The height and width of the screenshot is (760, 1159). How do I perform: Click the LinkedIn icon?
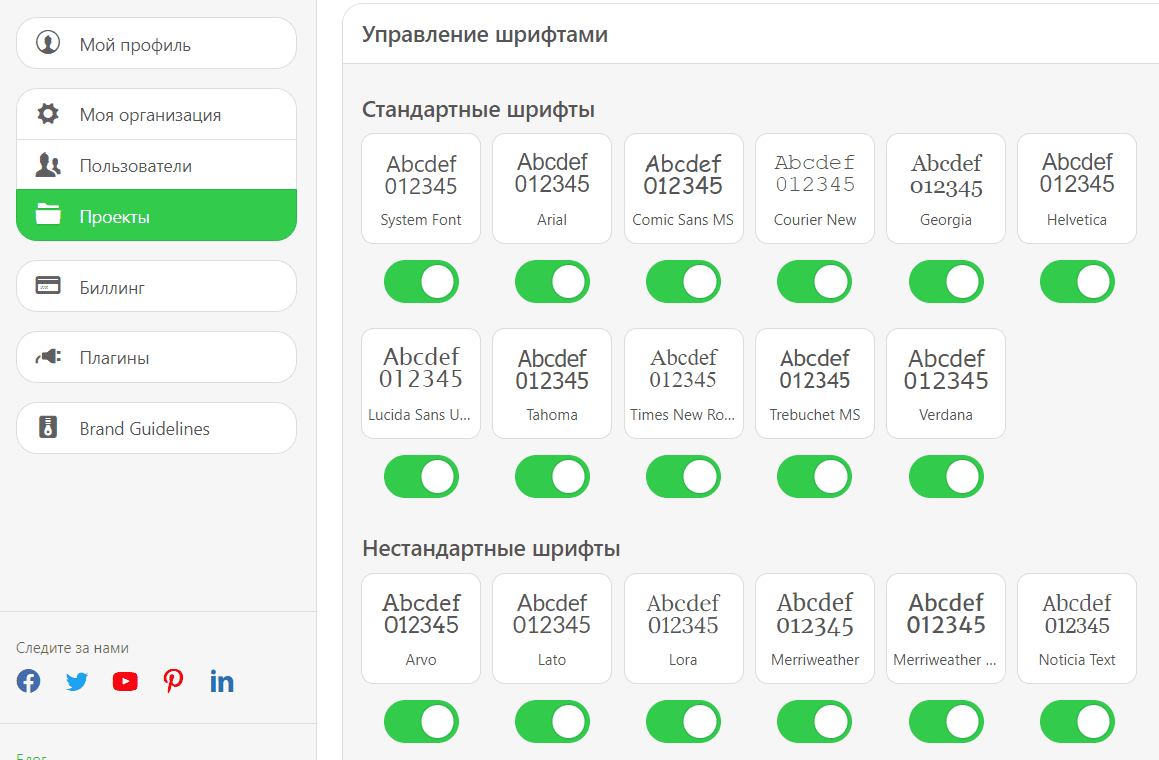tap(222, 682)
